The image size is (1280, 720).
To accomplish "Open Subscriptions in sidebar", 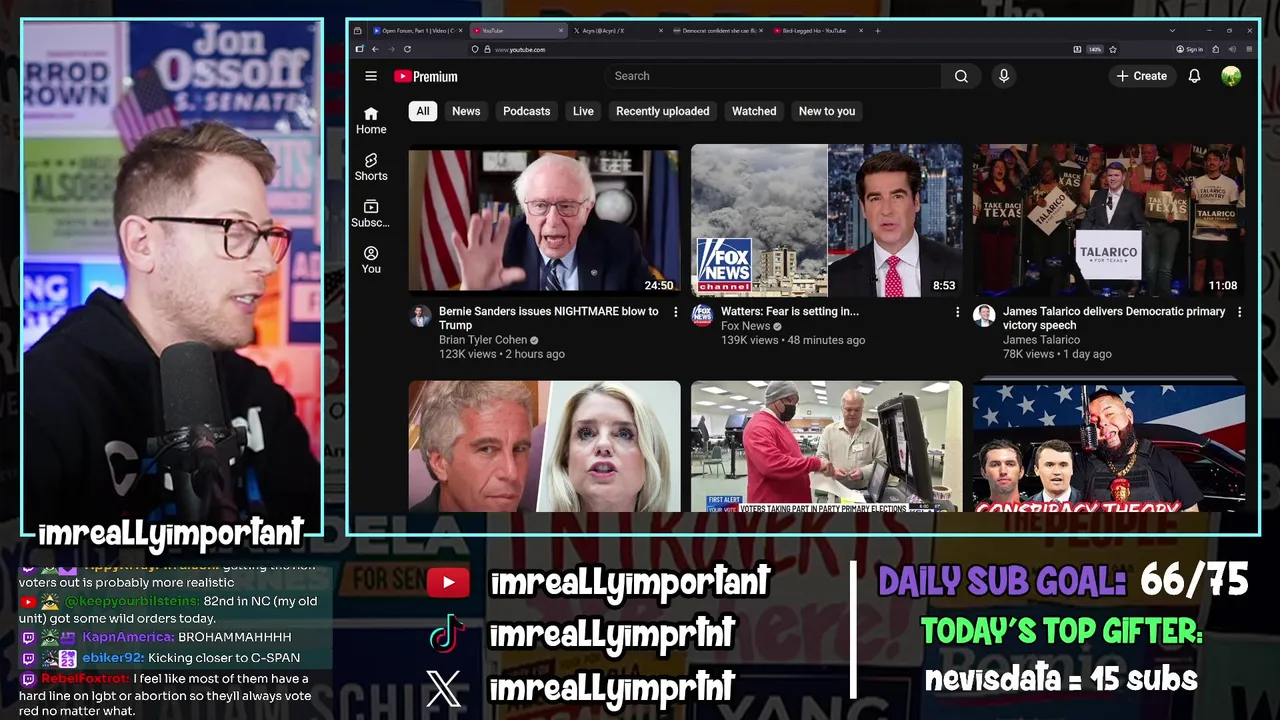I will [371, 214].
